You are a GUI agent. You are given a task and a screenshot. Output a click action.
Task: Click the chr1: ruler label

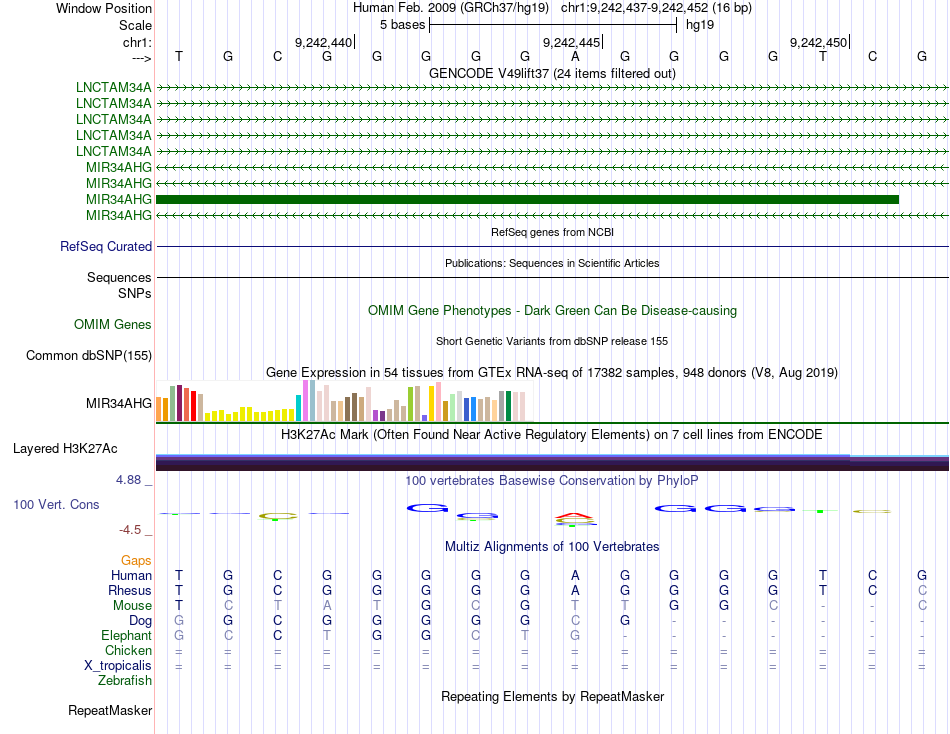[x=137, y=42]
